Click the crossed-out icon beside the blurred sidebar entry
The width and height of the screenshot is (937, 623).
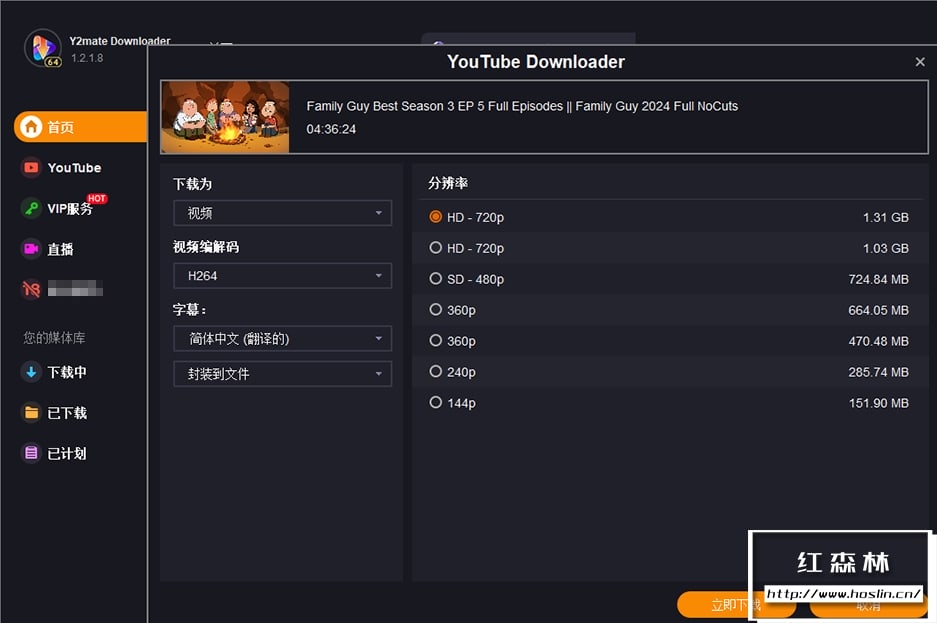tap(31, 290)
